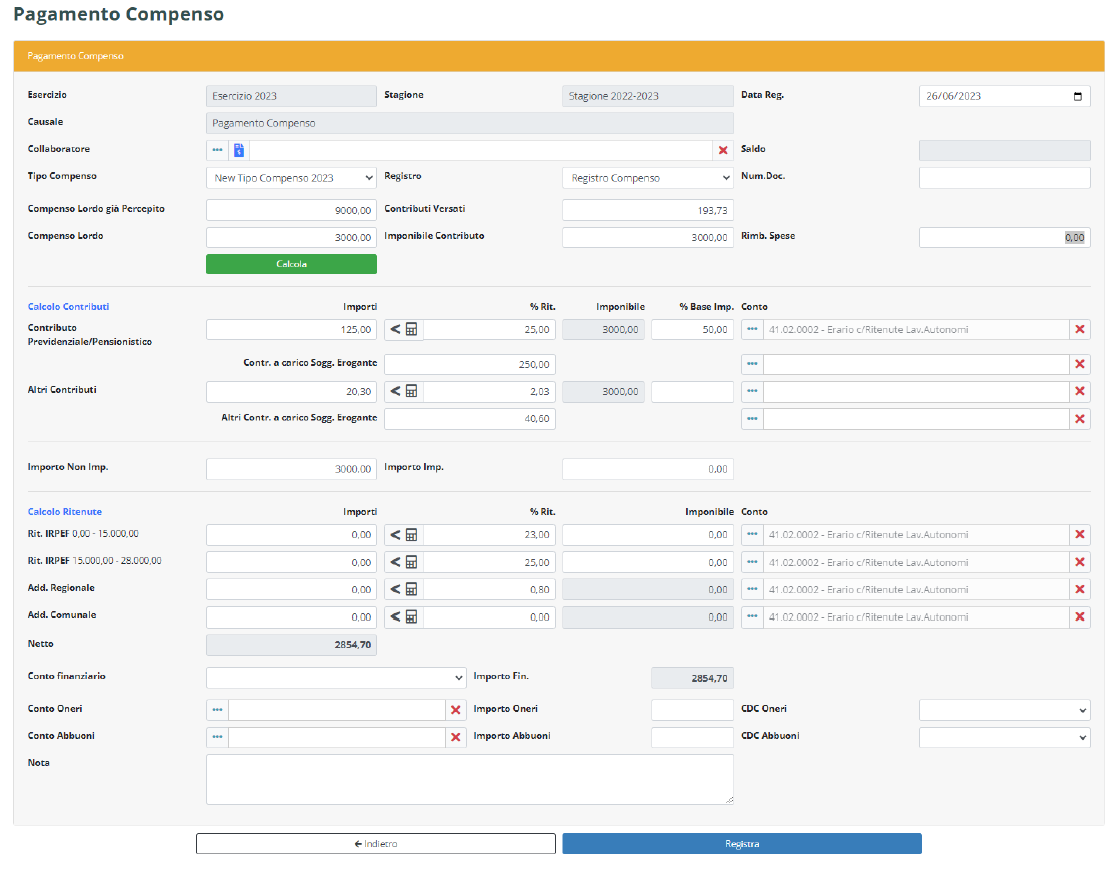Expand the Conto finanziario dropdown
1117x870 pixels.
click(336, 678)
